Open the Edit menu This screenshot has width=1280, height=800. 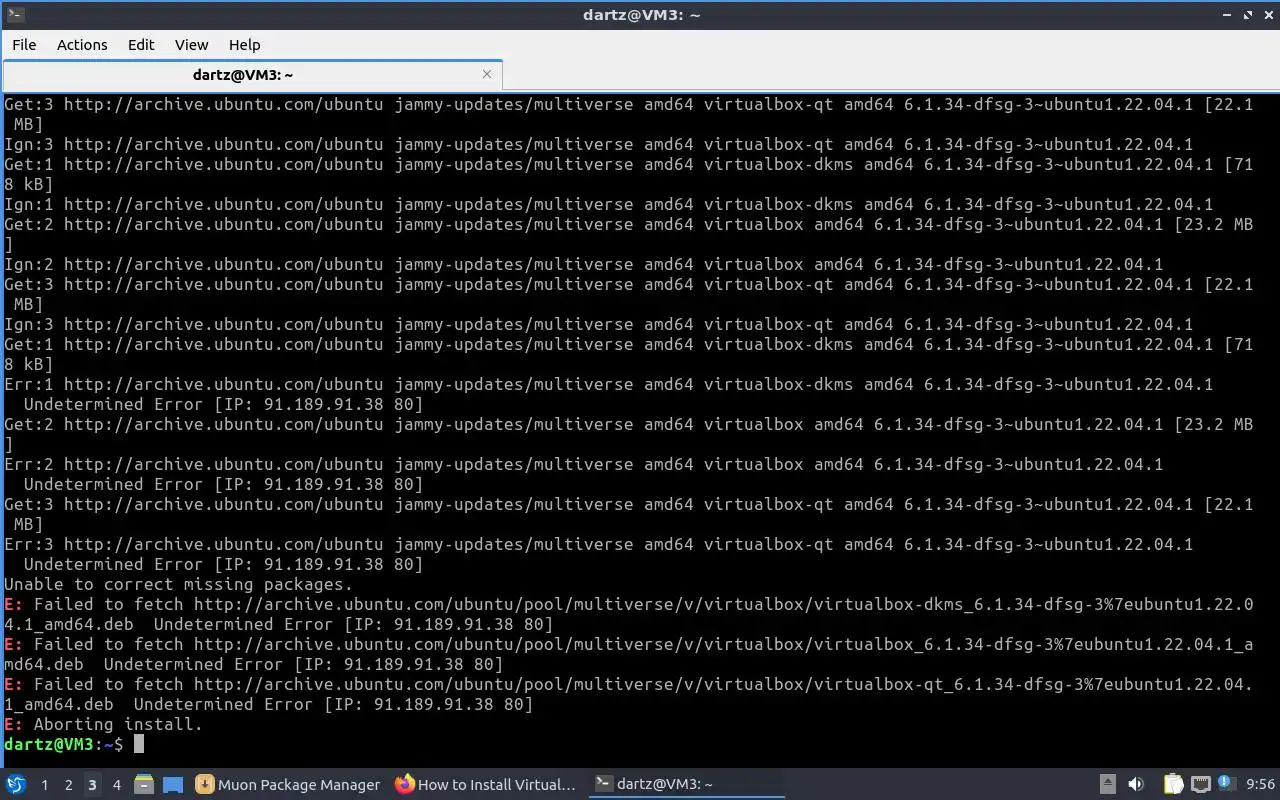(x=141, y=45)
